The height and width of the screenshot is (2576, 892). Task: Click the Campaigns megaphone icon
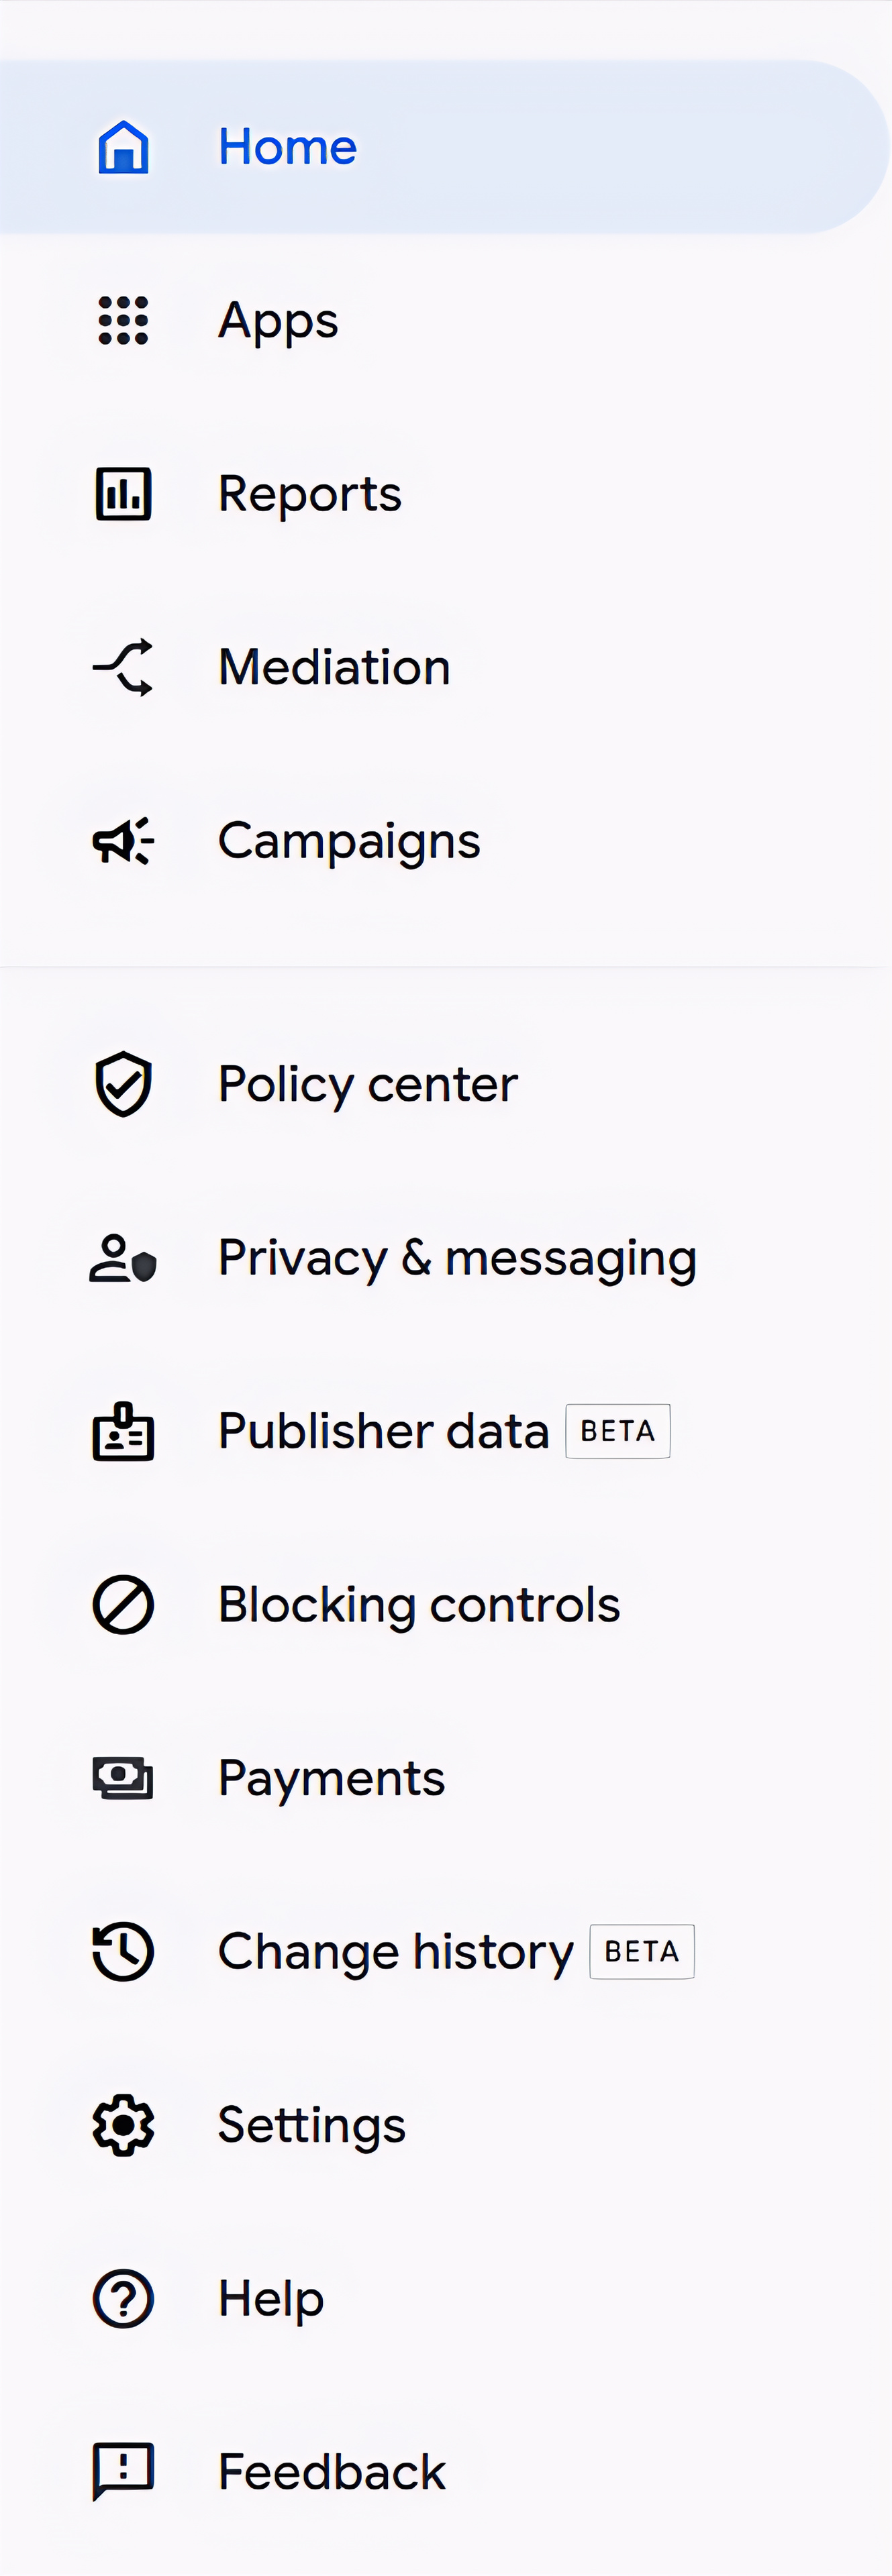(122, 841)
